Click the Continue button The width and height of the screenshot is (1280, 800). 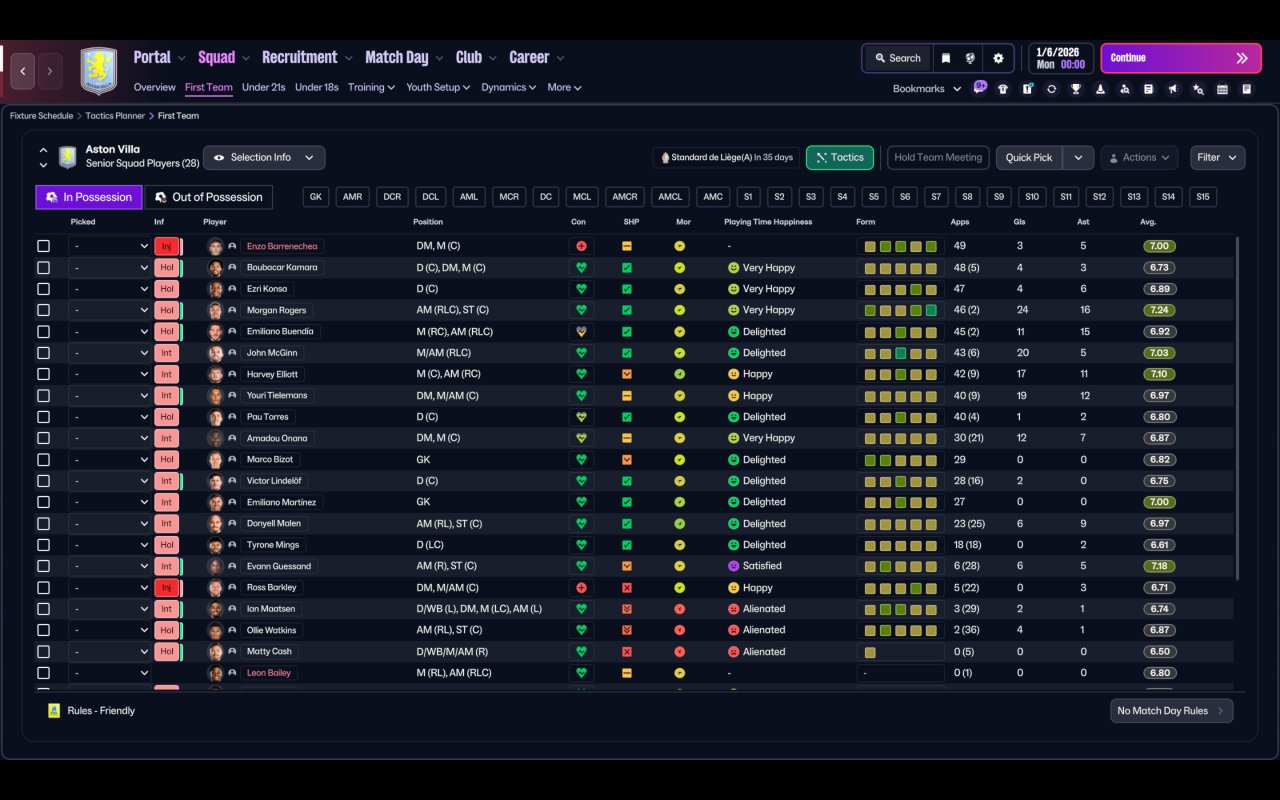click(x=1181, y=58)
